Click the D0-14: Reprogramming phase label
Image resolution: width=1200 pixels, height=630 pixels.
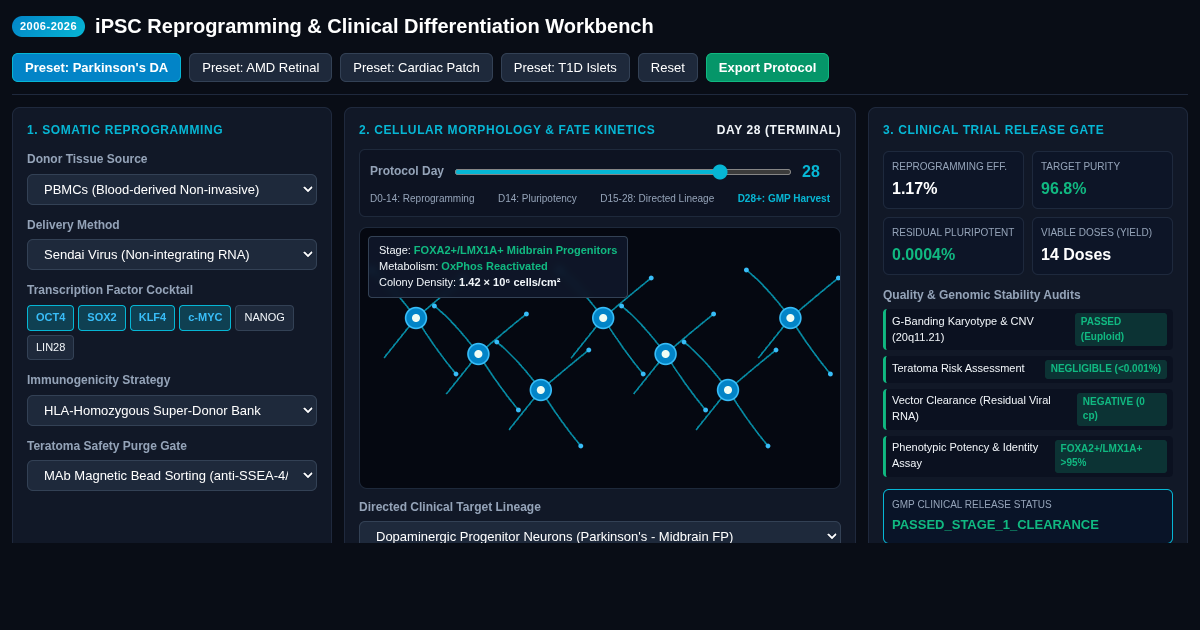click(x=422, y=199)
